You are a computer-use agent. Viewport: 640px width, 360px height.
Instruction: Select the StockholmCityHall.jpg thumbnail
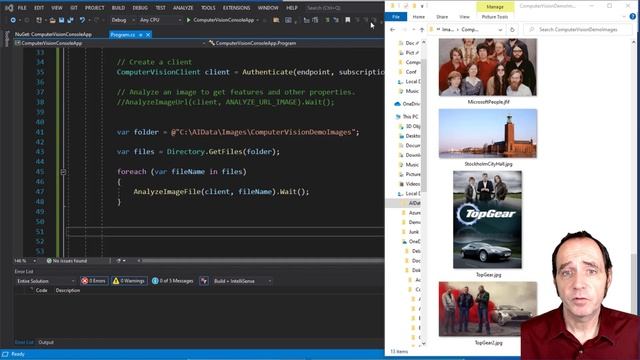coord(488,133)
